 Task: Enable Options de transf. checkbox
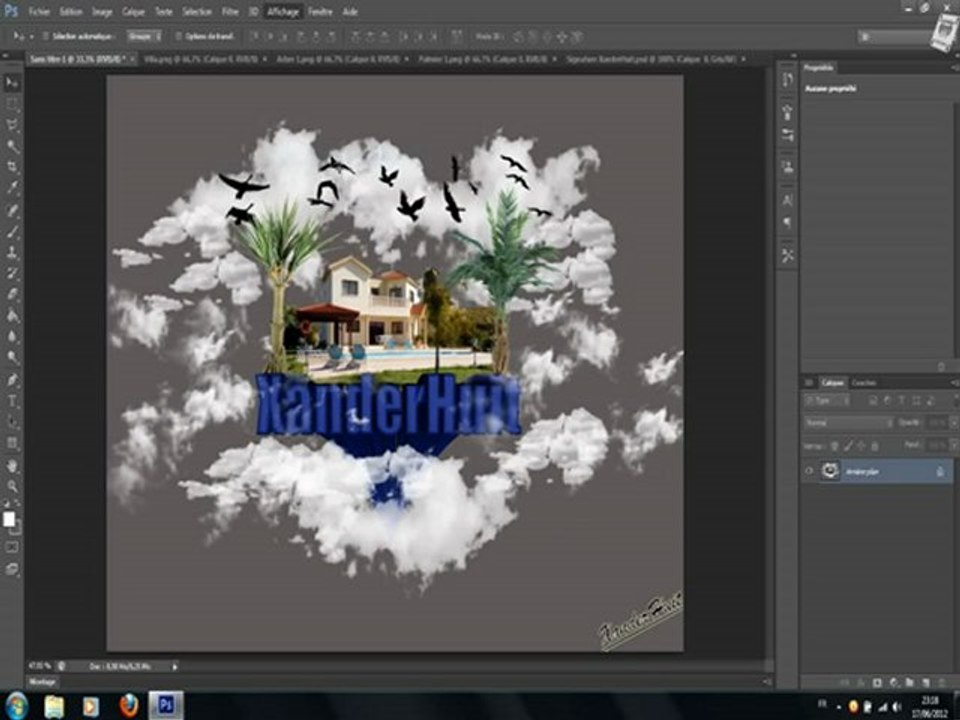(179, 37)
